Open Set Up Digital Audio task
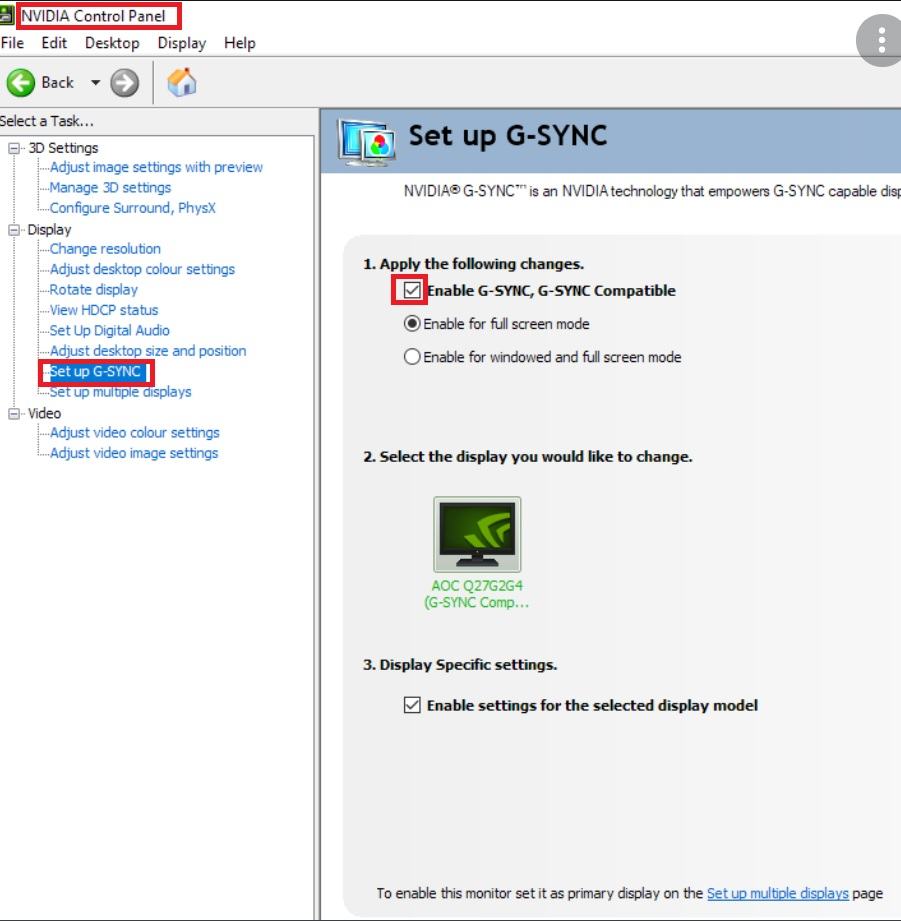 [110, 331]
